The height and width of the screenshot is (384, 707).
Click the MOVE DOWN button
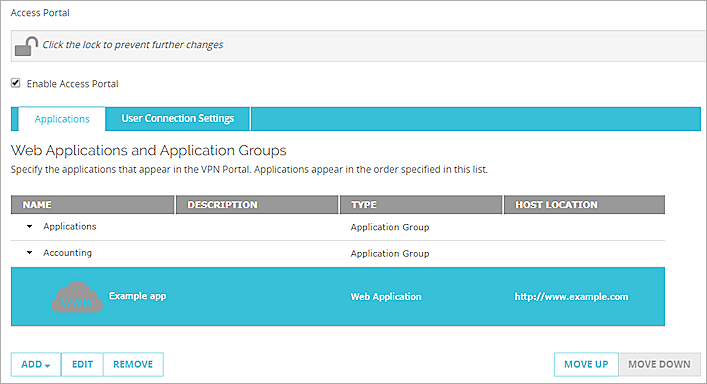[659, 364]
